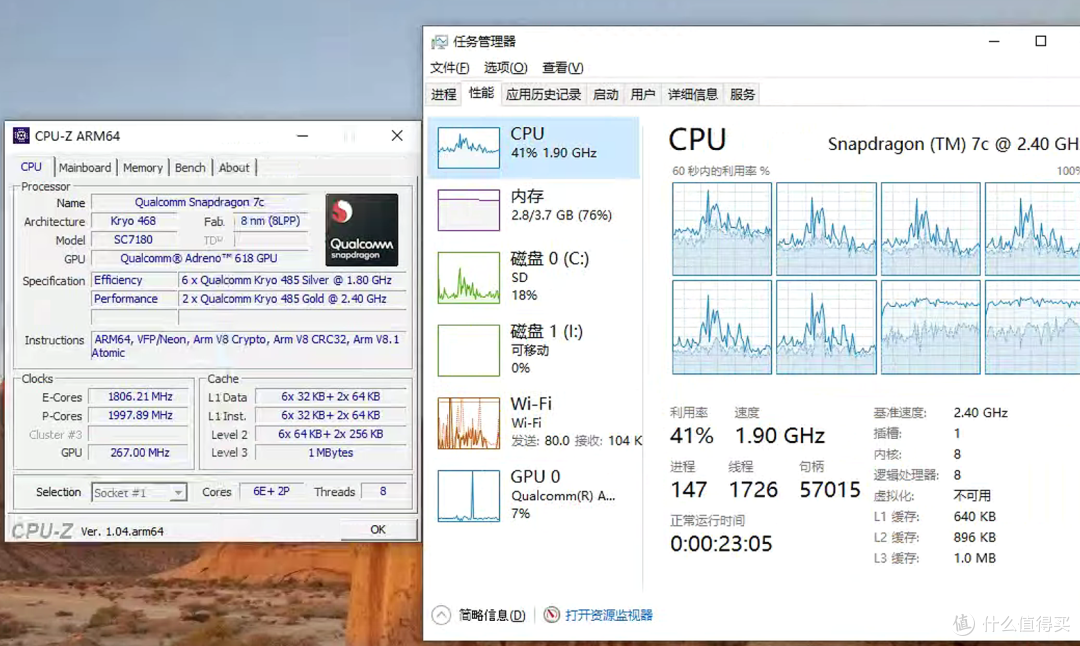This screenshot has height=646, width=1080.
Task: Click the Adreno 618 GPU field
Action: [x=199, y=258]
